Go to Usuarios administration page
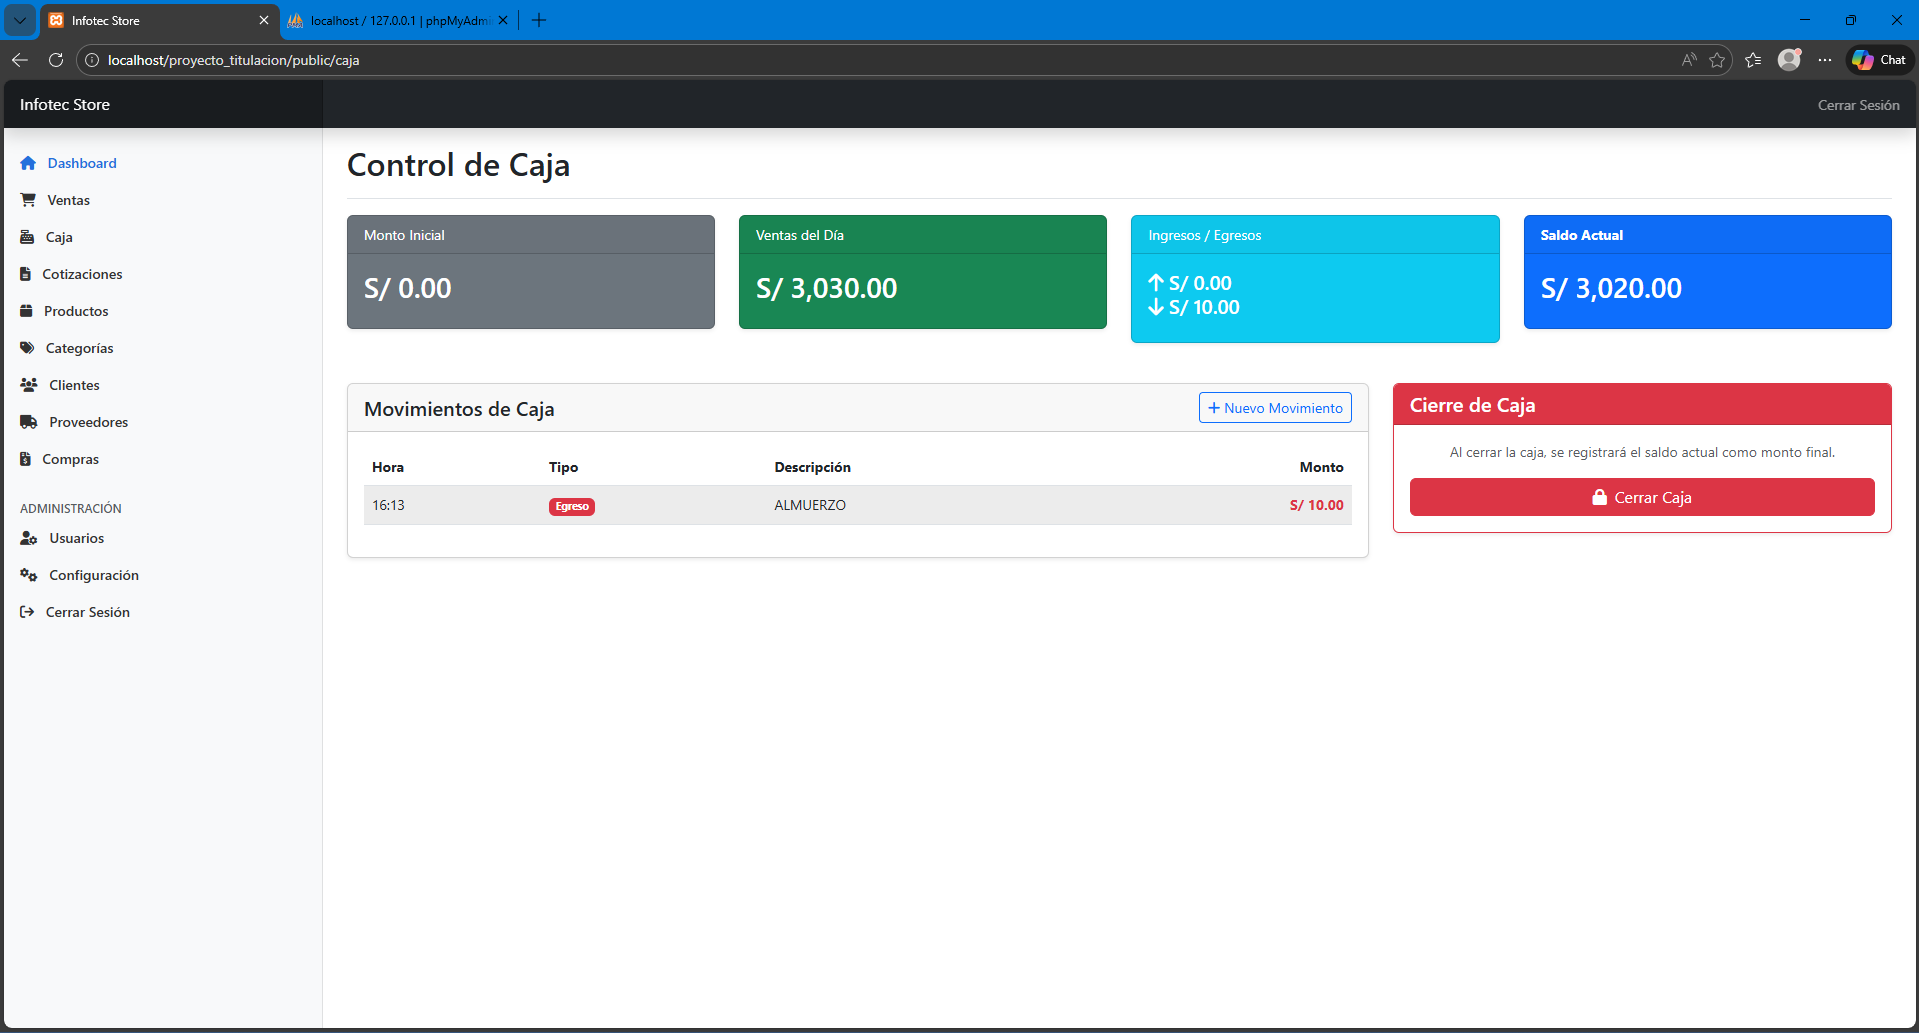Viewport: 1919px width, 1033px height. point(76,538)
